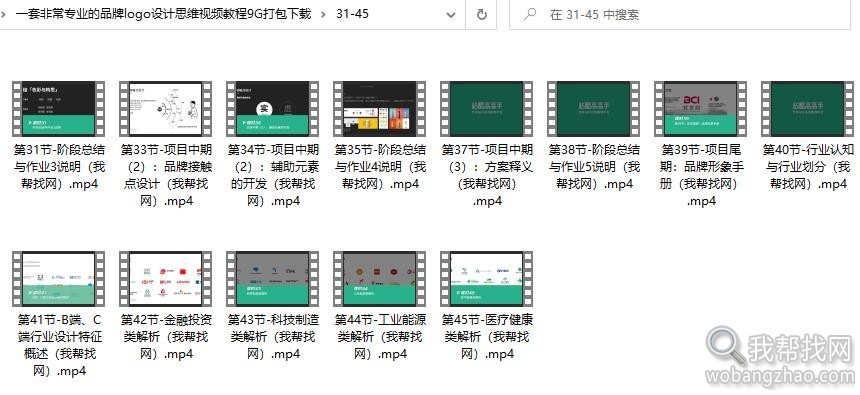Select the 第39节 品牌形象手册 video thumbnail
This screenshot has width=860, height=395.
point(700,109)
